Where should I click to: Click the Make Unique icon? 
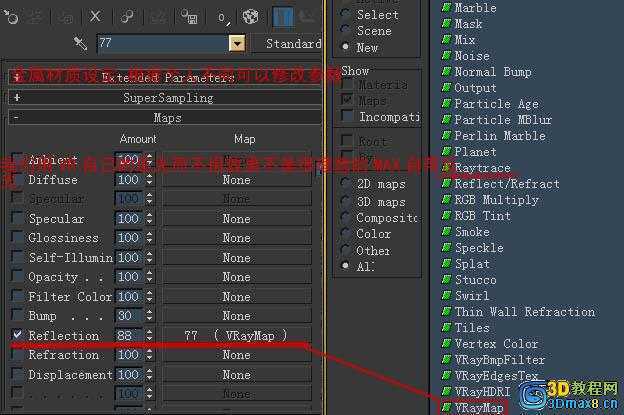tap(158, 17)
